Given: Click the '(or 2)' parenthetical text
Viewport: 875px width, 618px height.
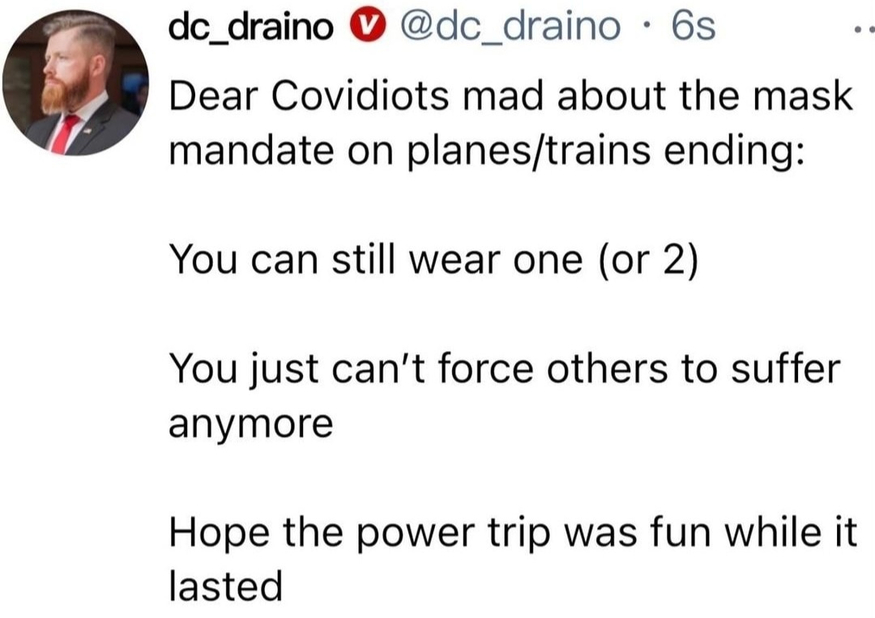Looking at the screenshot, I should pyautogui.click(x=648, y=260).
